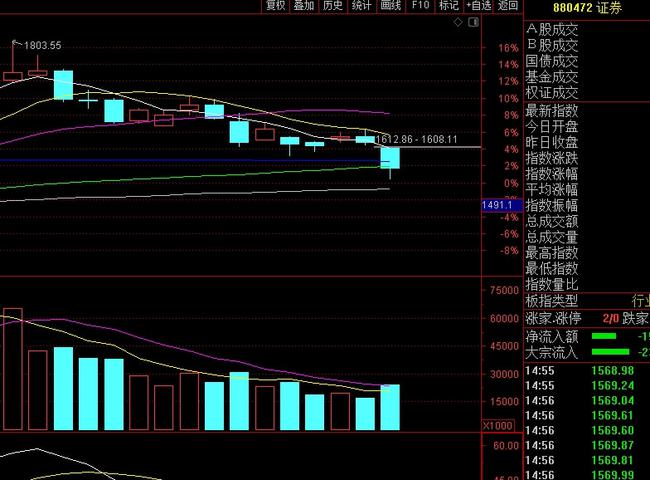
Task: Select the 统计 statistics button
Action: (362, 6)
